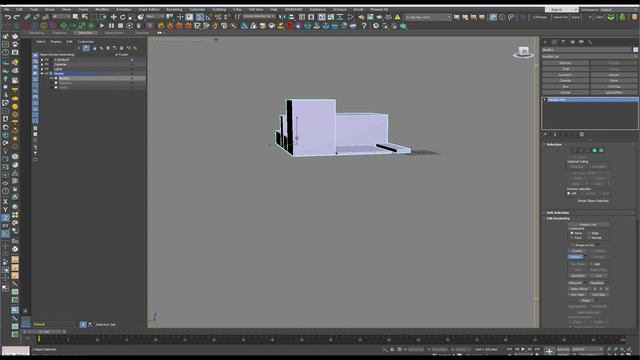Click the timeline time slider

coord(44,332)
